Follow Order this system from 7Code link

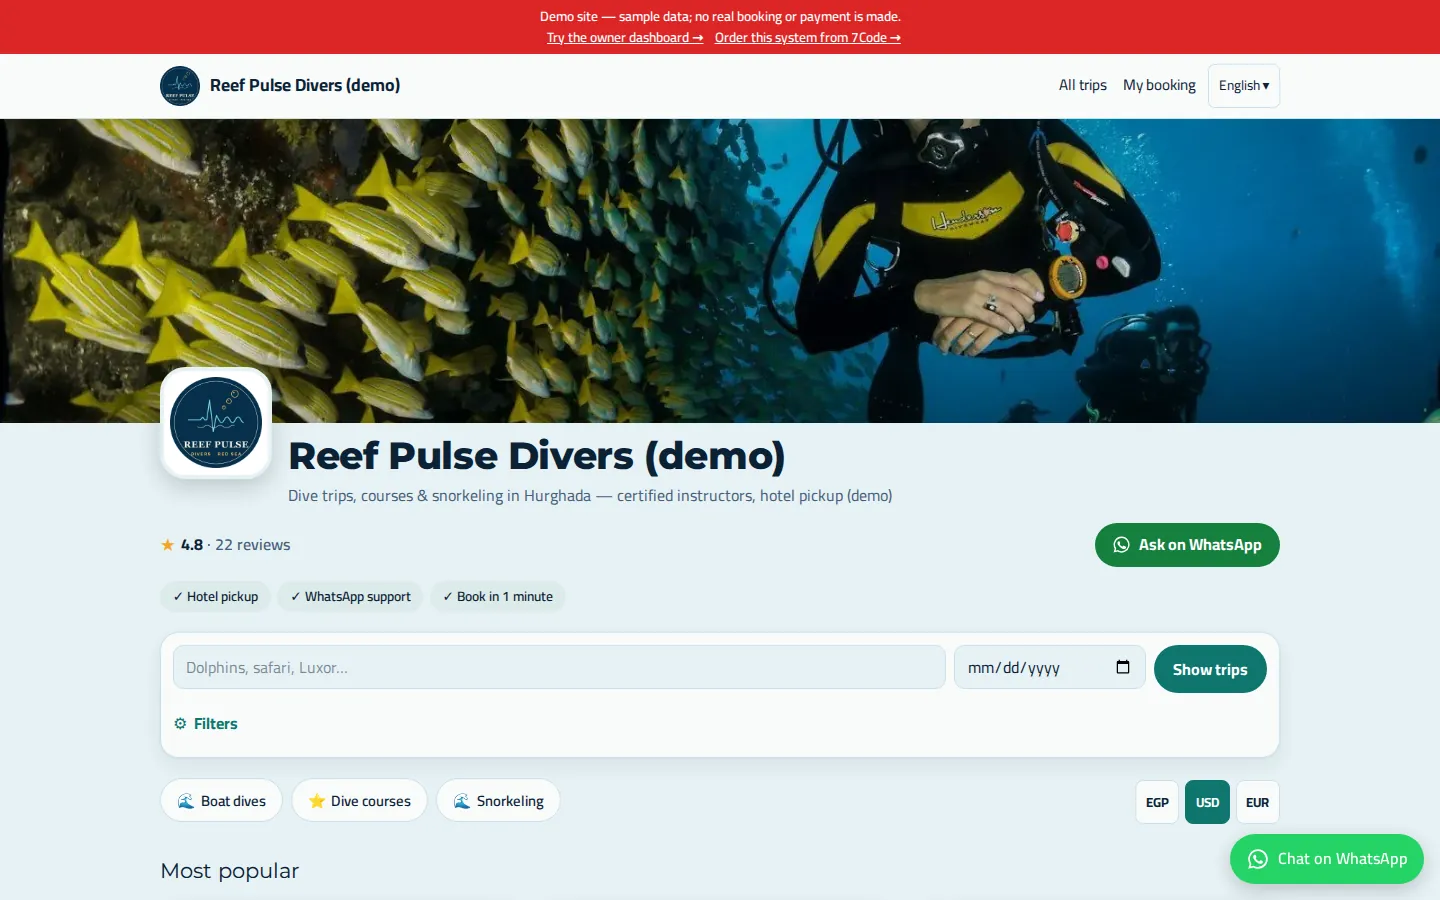coord(808,38)
